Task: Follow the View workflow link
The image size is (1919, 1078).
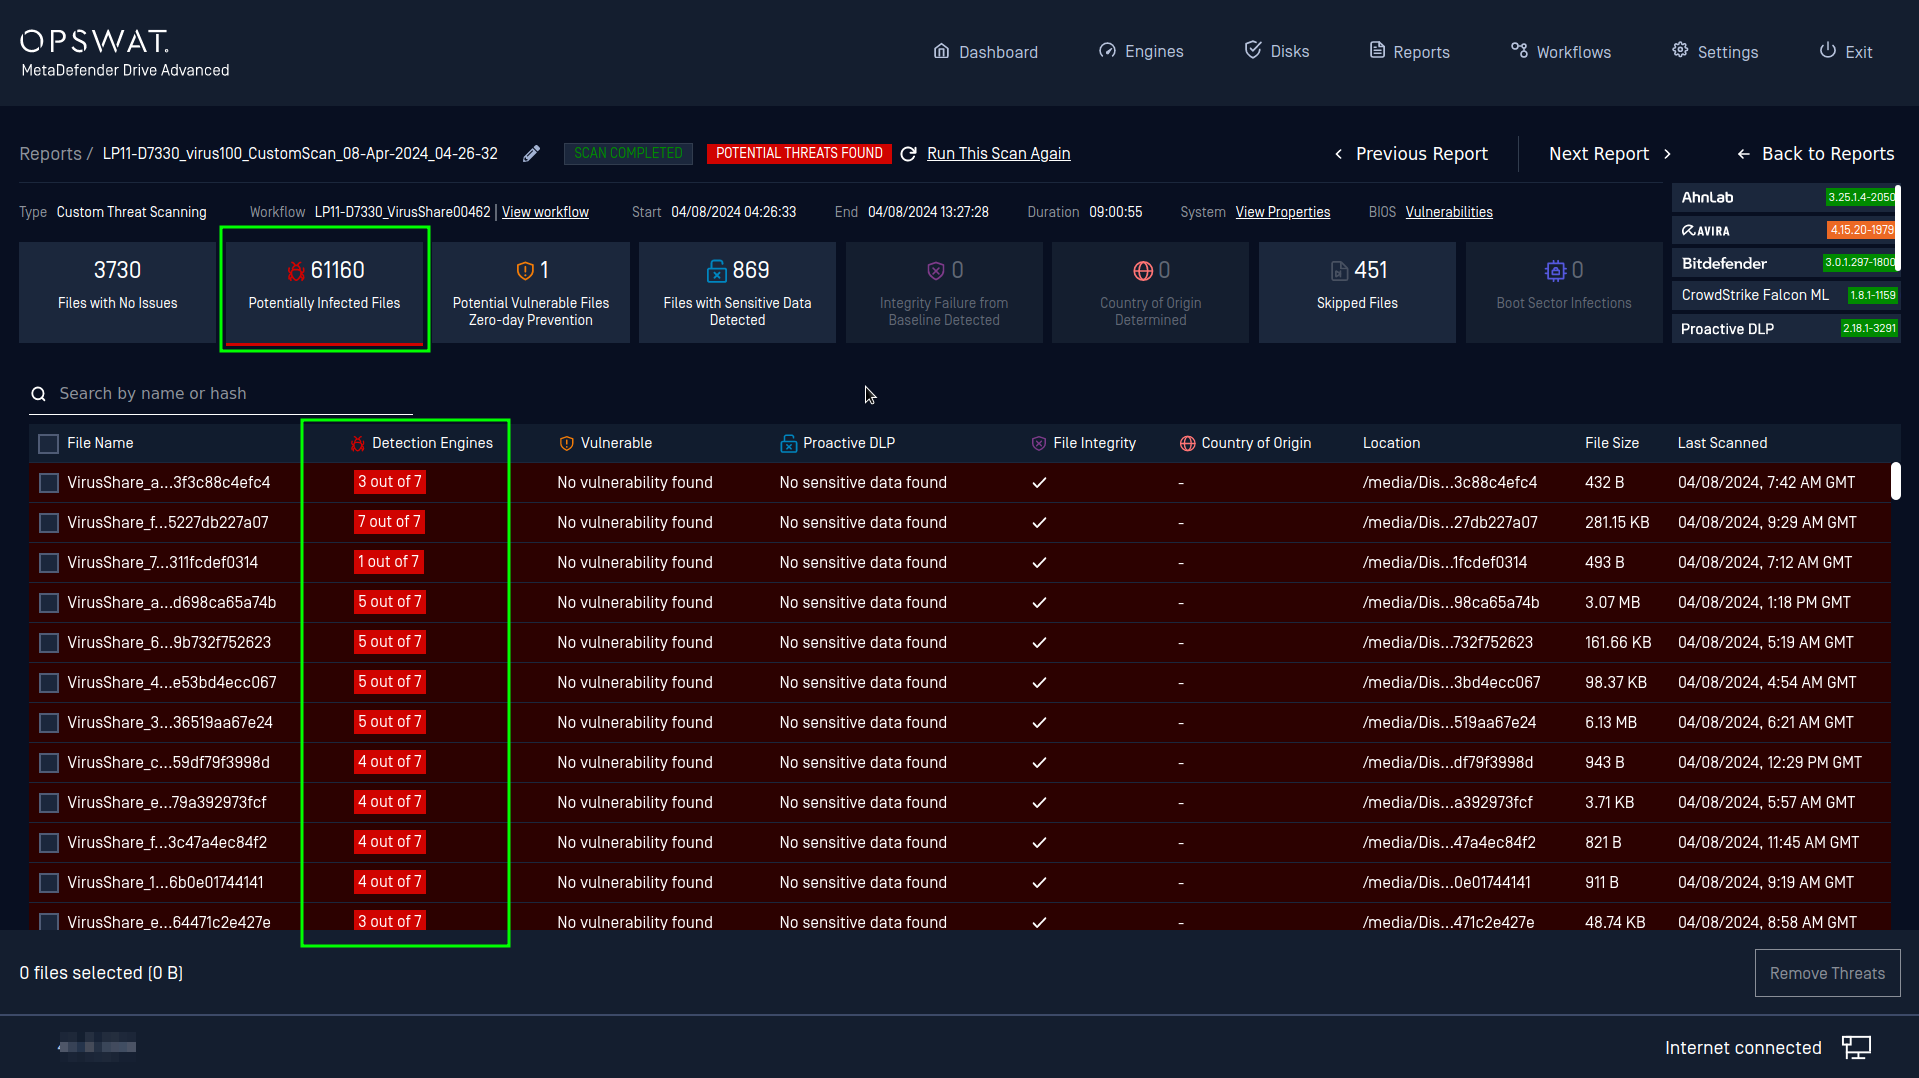Action: (545, 212)
